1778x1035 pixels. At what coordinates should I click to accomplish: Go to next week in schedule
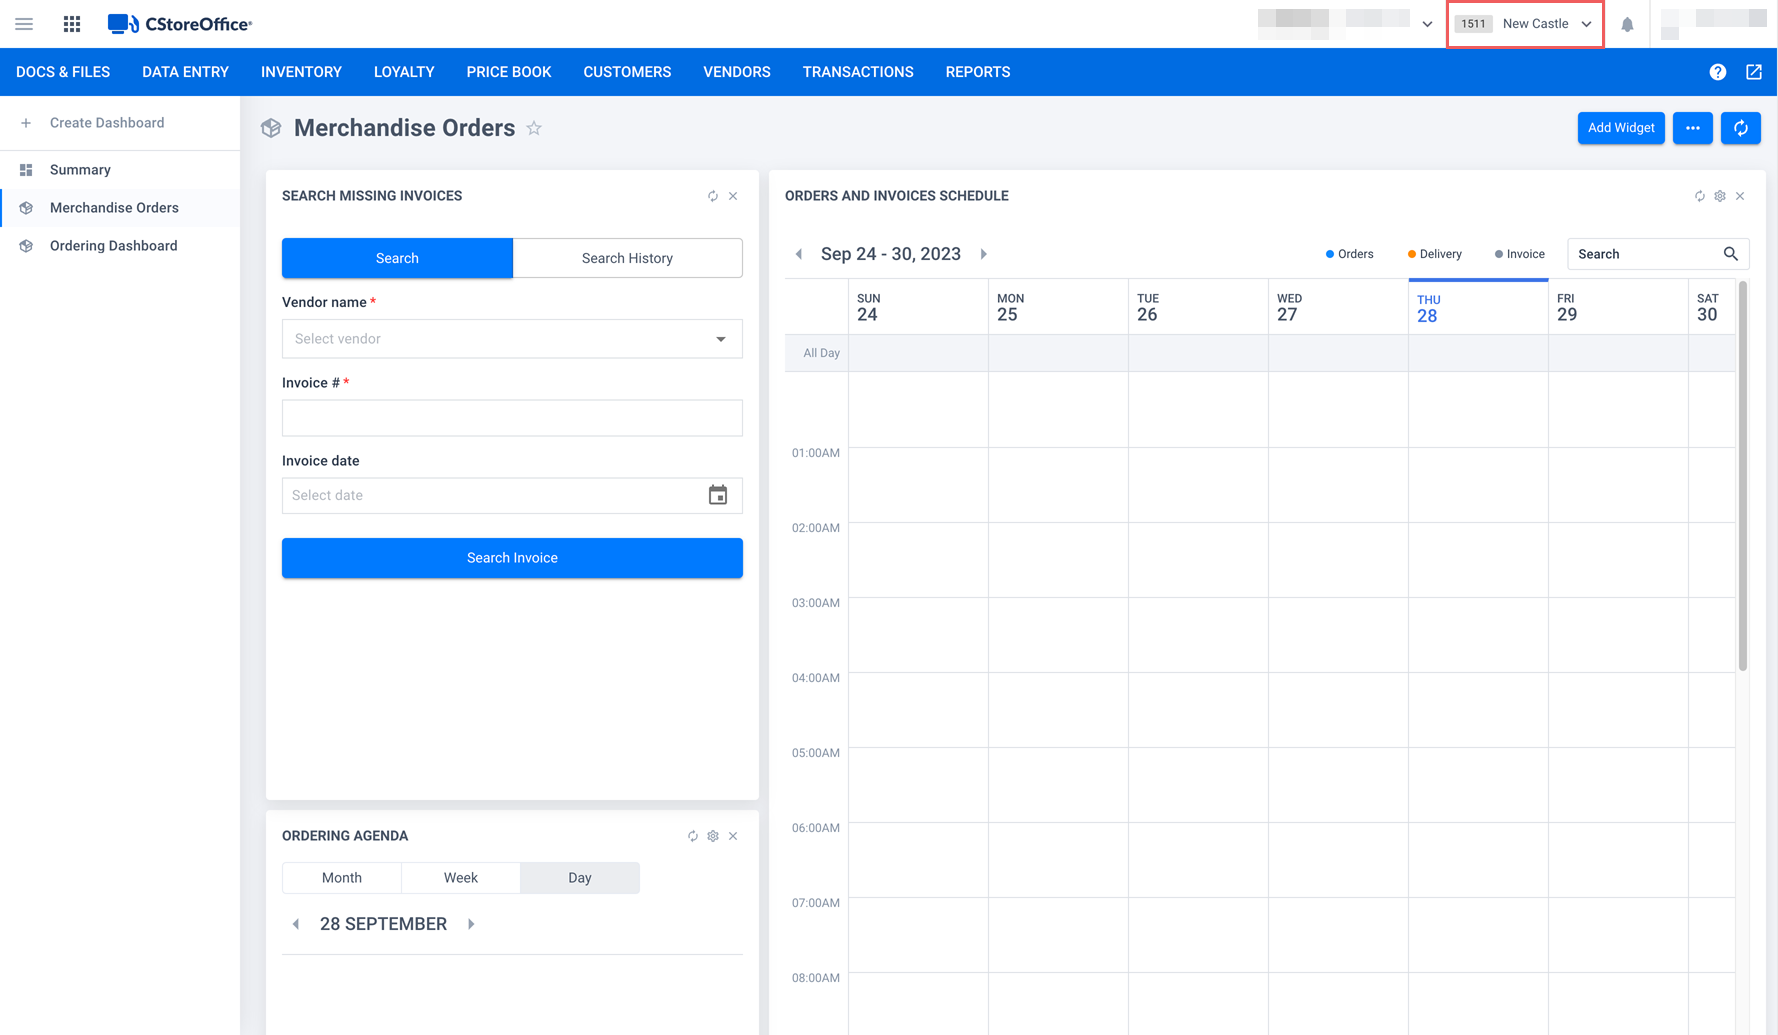[984, 254]
